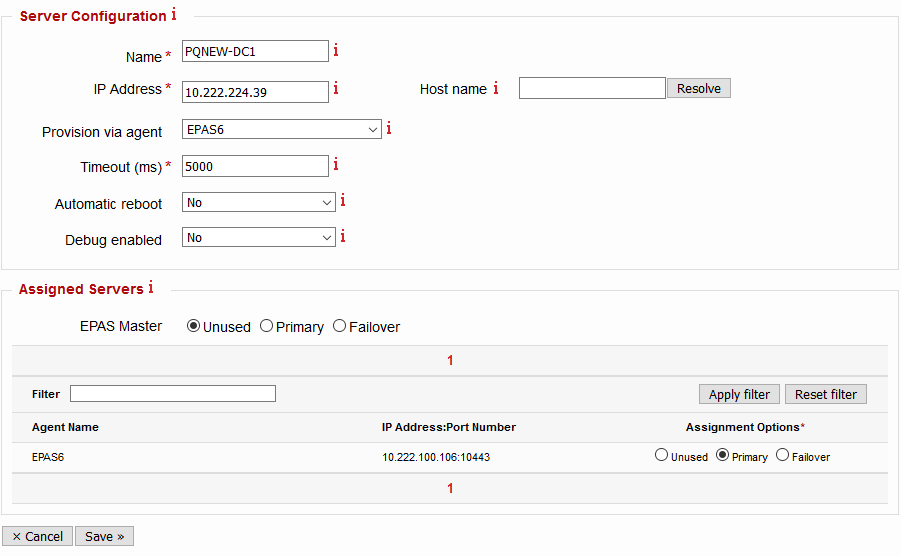
Task: Click the info icon next to Host name
Action: pos(495,89)
